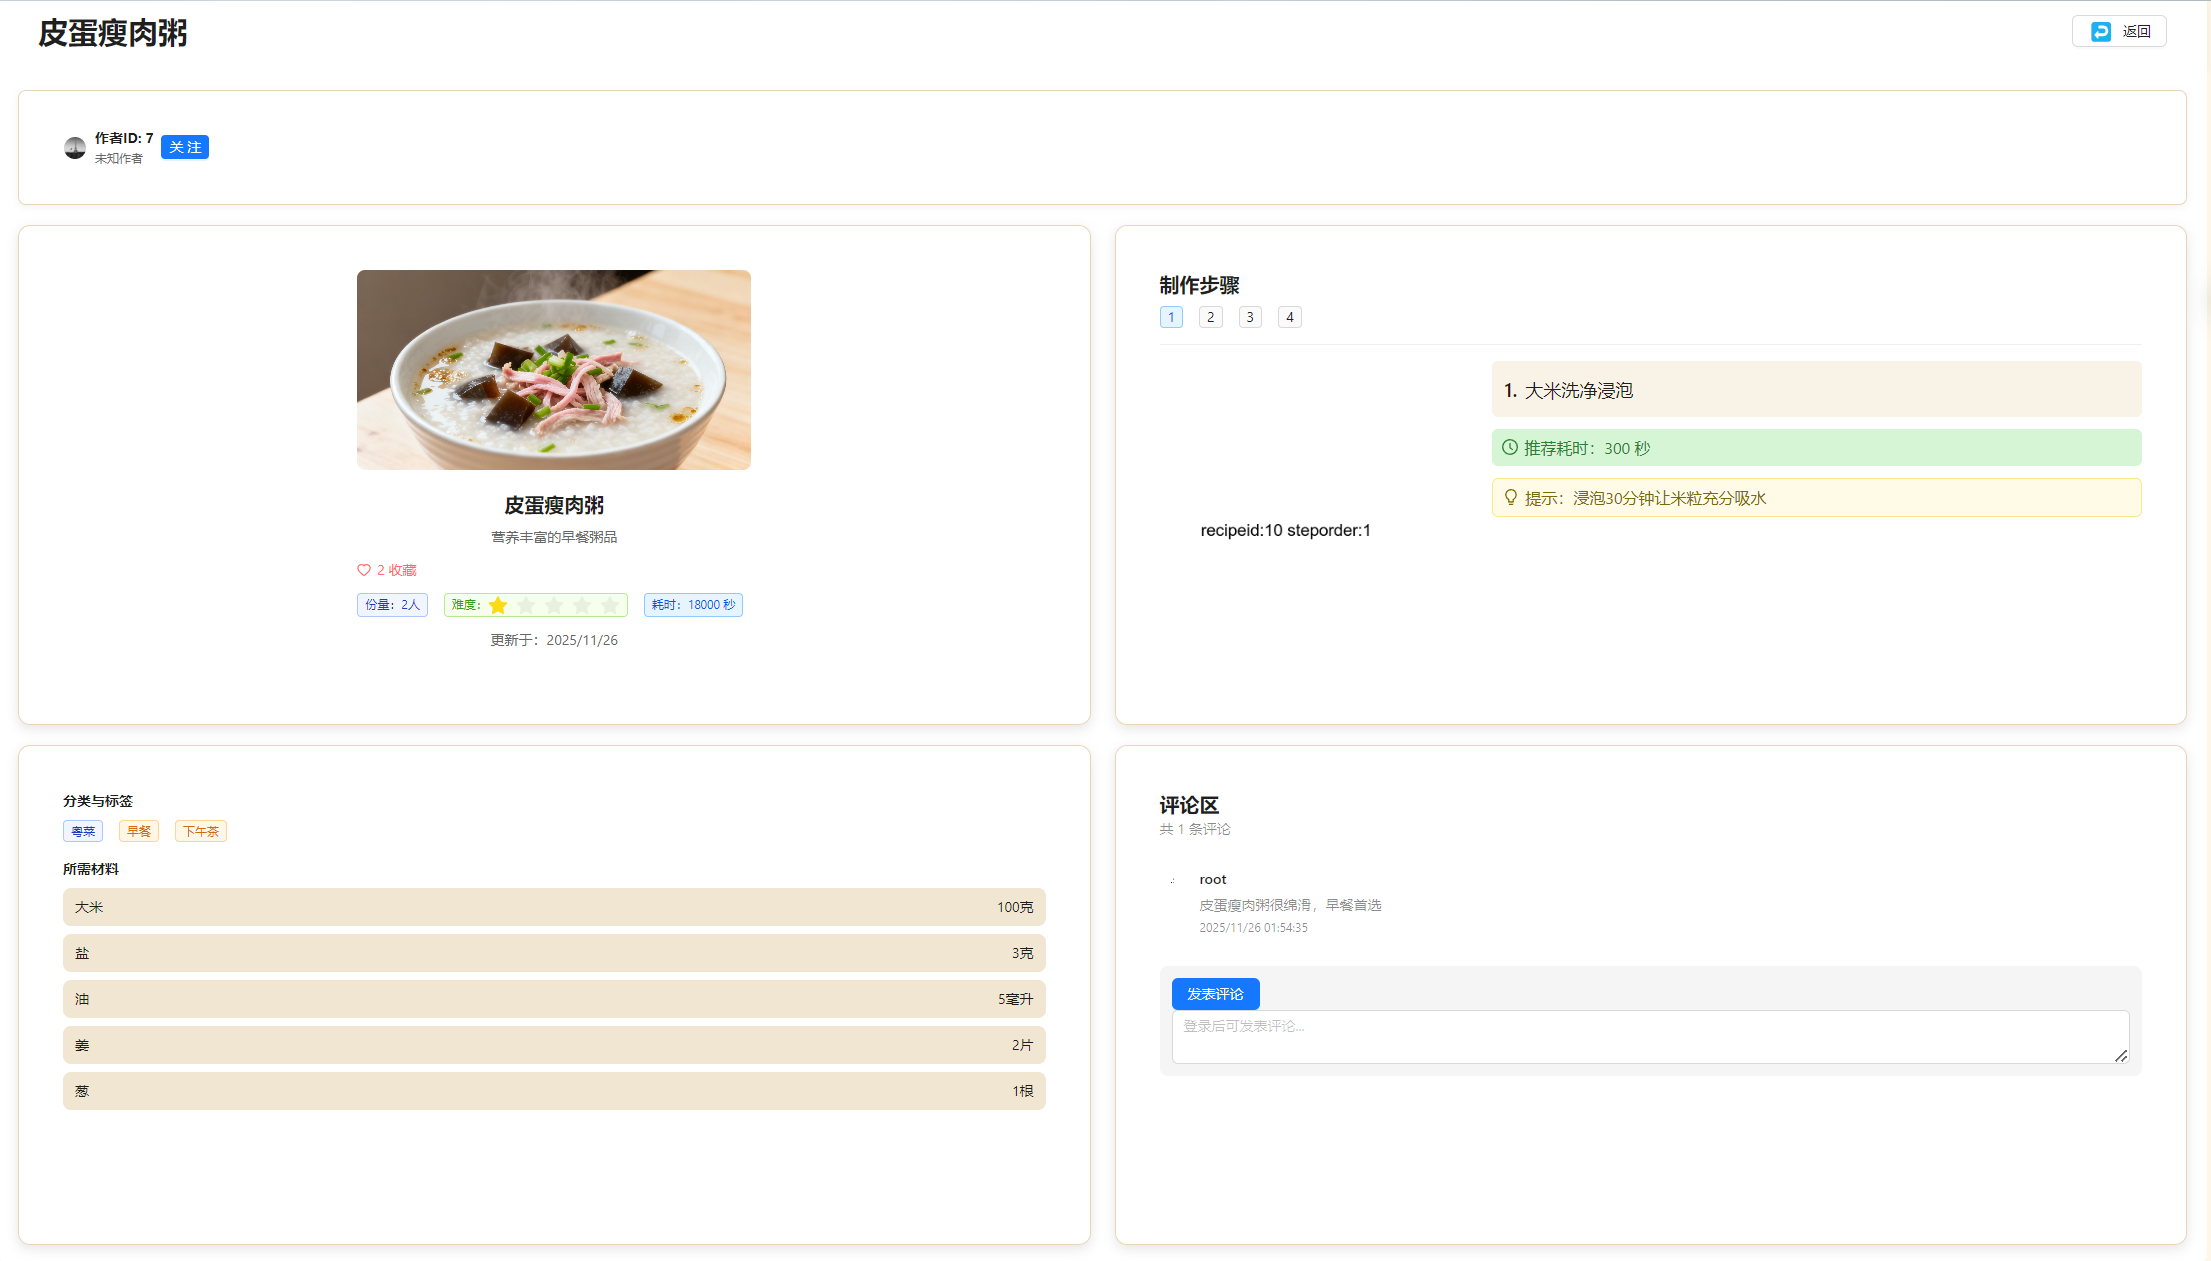This screenshot has width=2211, height=1261.
Task: Click the comment input text area
Action: point(1649,1037)
